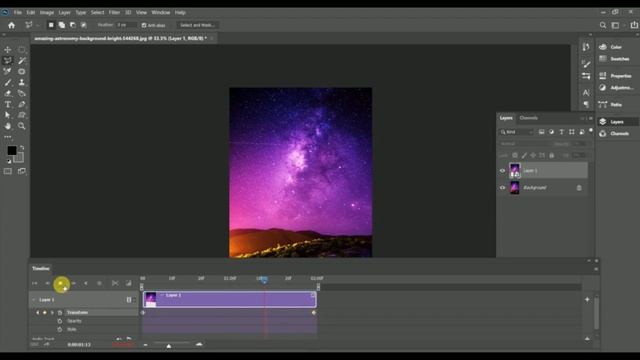Screen dimensions: 640x360
Task: Click the Feather input field
Action: [127, 25]
